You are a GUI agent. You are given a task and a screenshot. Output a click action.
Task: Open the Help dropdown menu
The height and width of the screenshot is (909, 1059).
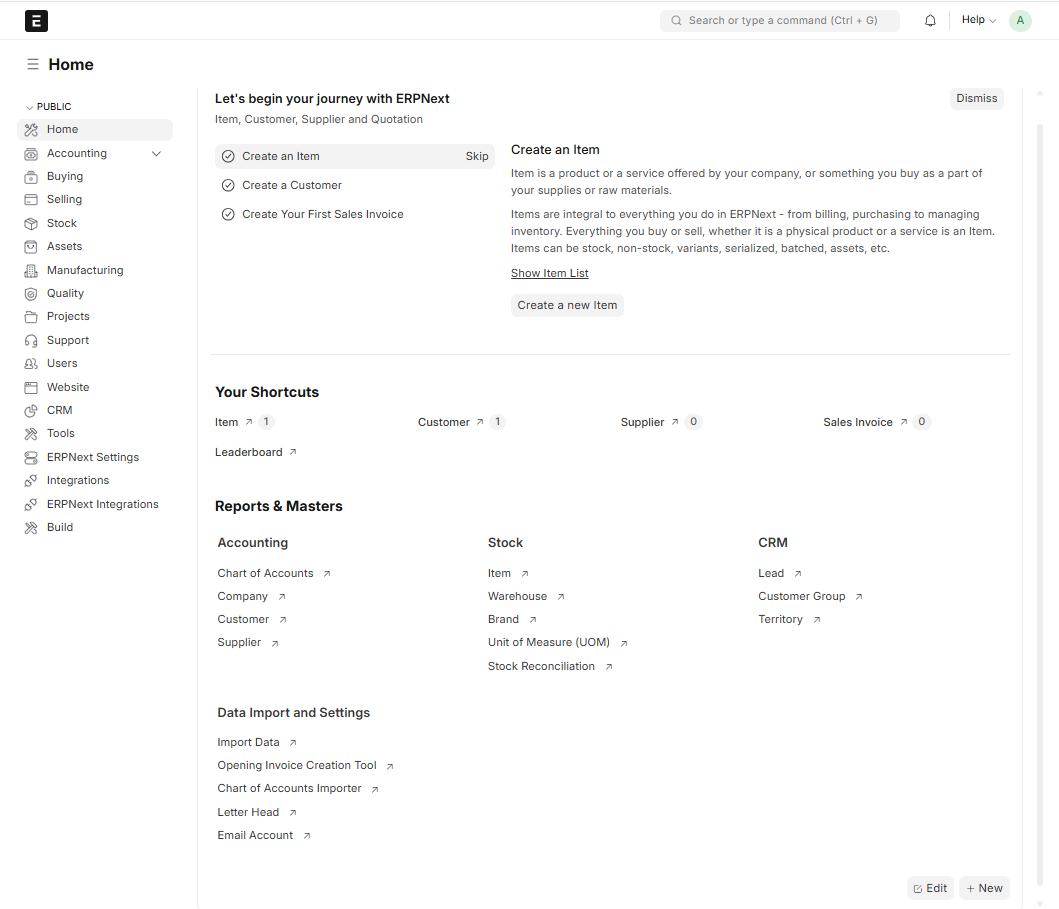[979, 20]
